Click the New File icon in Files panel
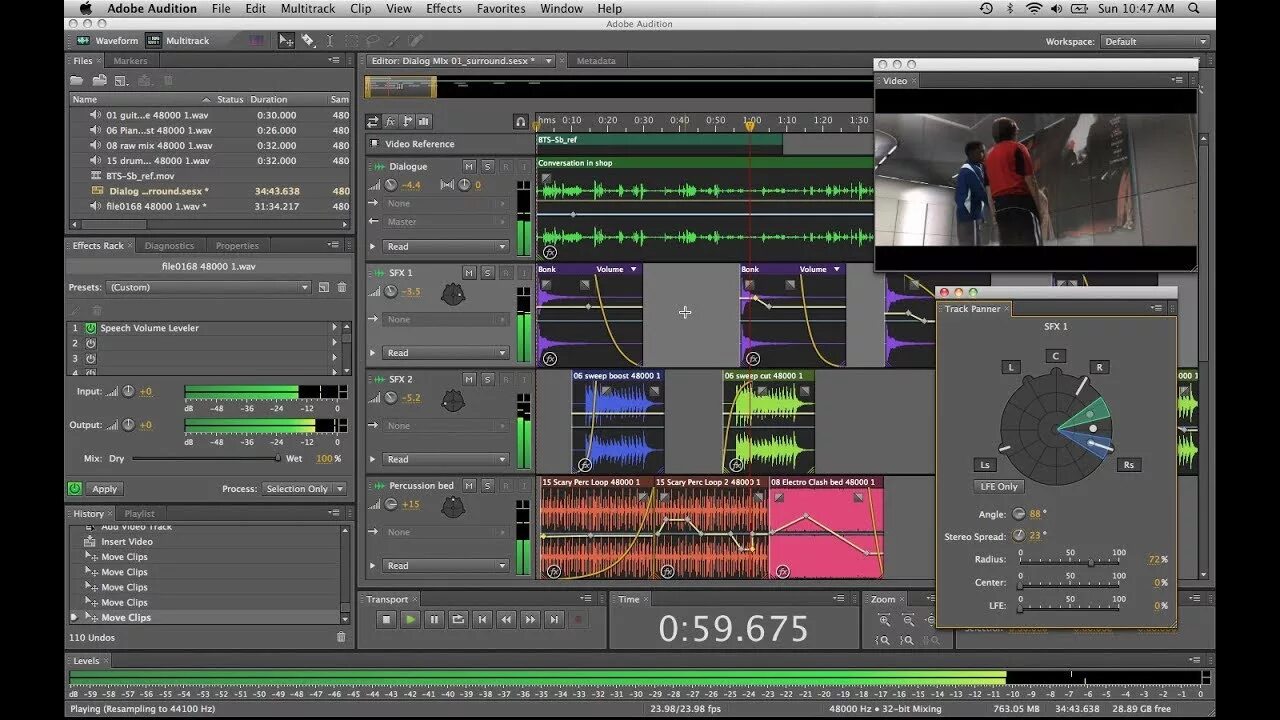Image resolution: width=1280 pixels, height=720 pixels. [122, 80]
